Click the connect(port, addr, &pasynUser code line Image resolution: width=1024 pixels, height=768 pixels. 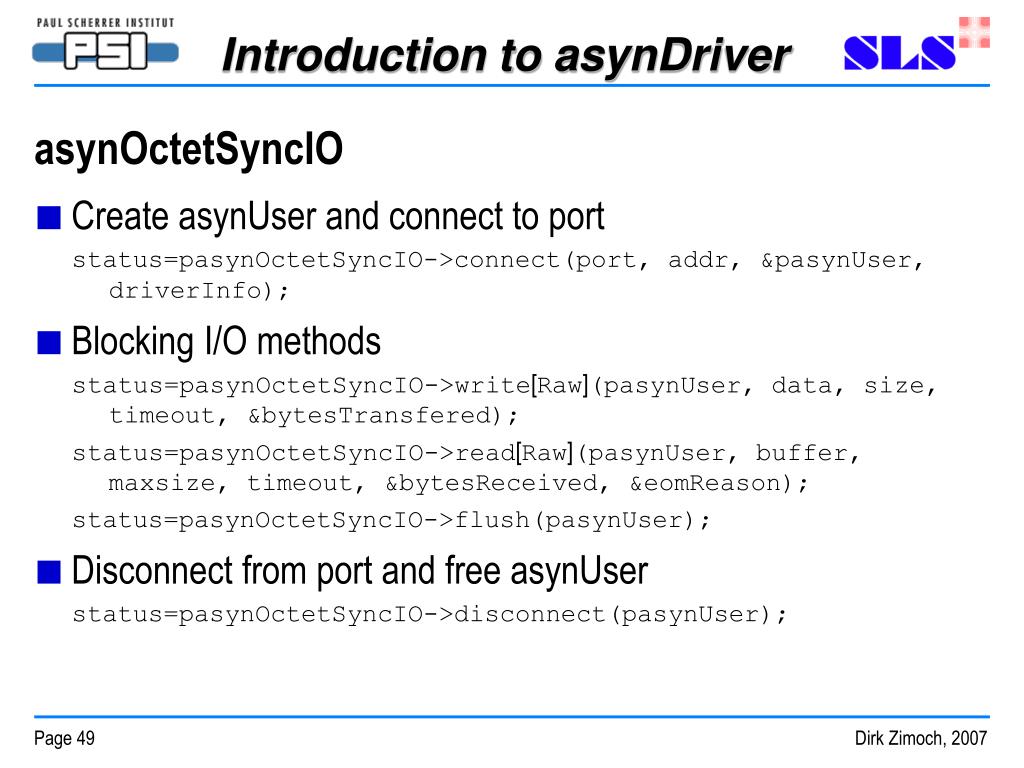point(498,261)
